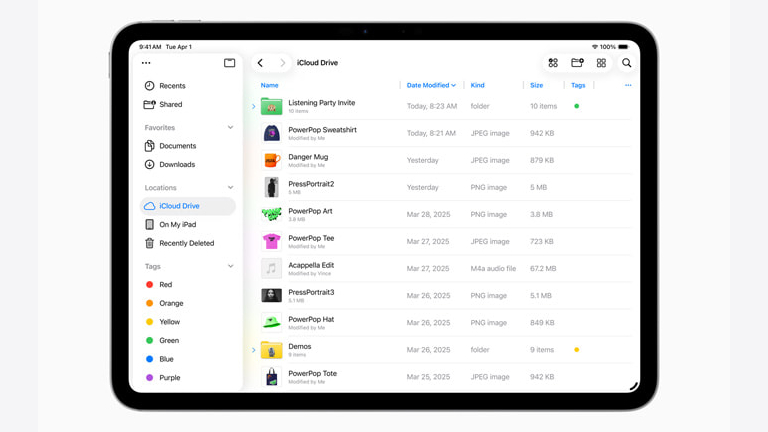Go forward with the right chevron

pyautogui.click(x=283, y=63)
